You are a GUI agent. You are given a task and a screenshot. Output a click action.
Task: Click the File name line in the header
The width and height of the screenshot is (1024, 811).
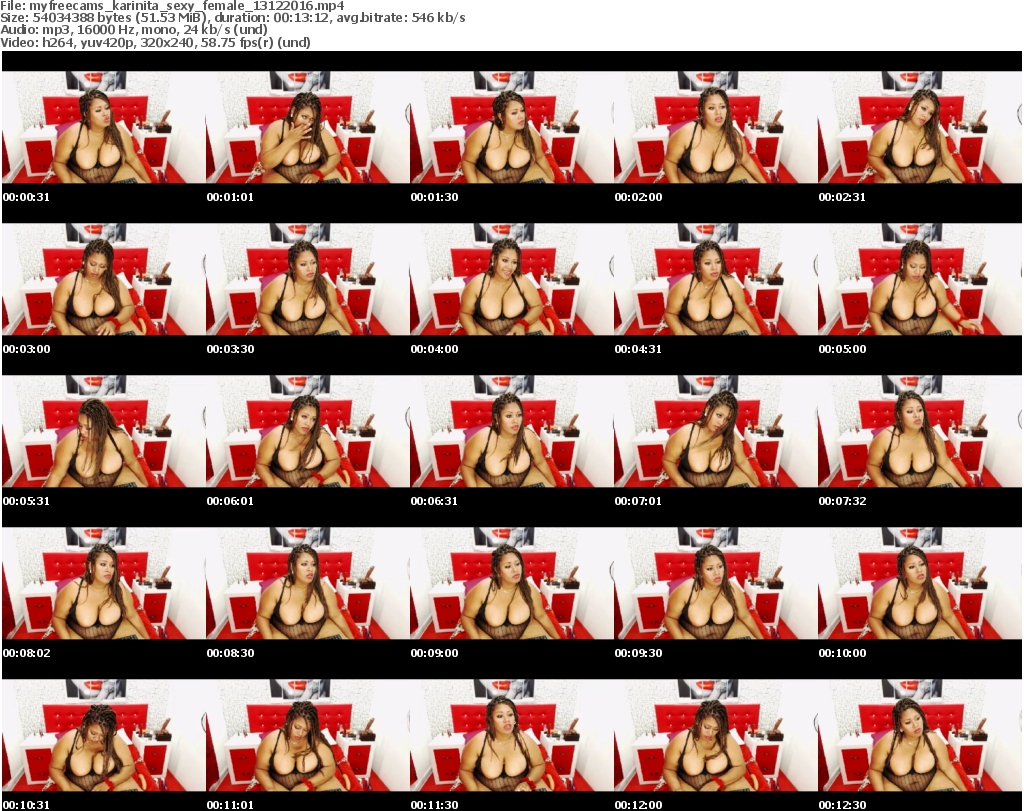tap(172, 6)
